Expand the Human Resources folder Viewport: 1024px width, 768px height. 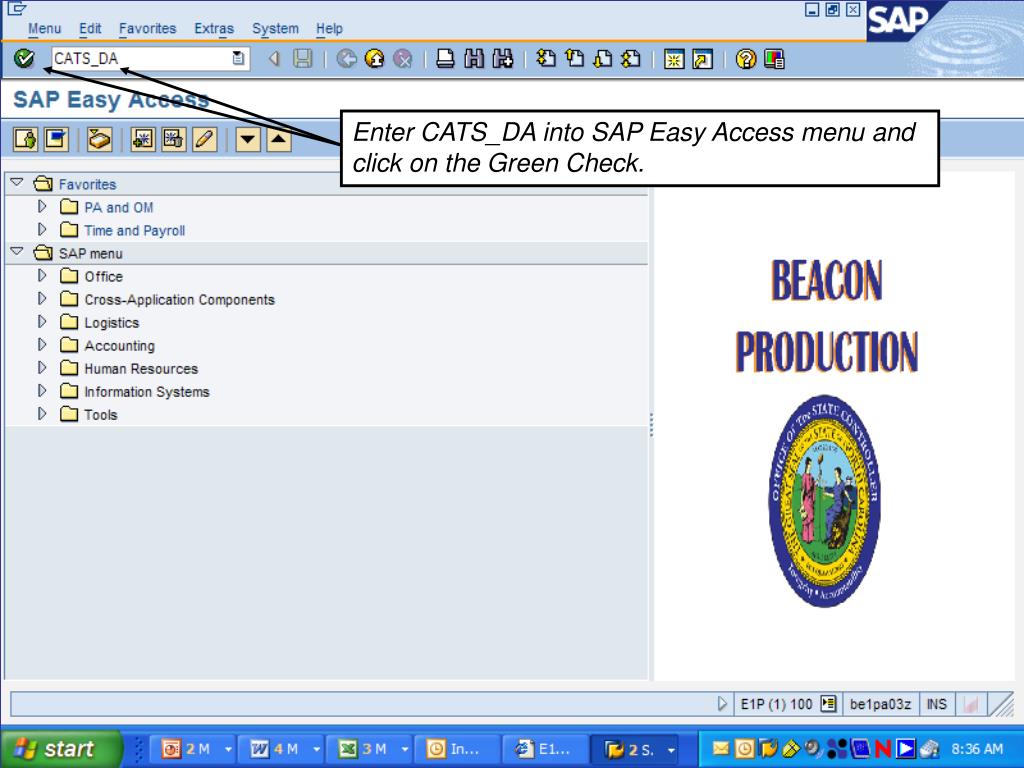click(x=42, y=368)
